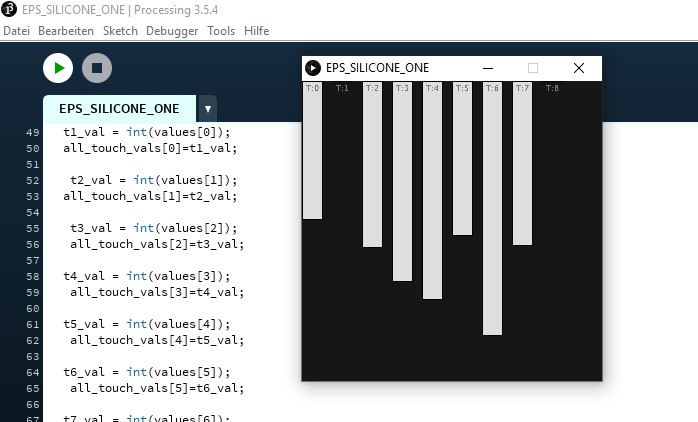Viewport: 698px width, 422px height.
Task: Click code line 'all_touch_vals[5]=t6_val;'
Action: (x=157, y=389)
